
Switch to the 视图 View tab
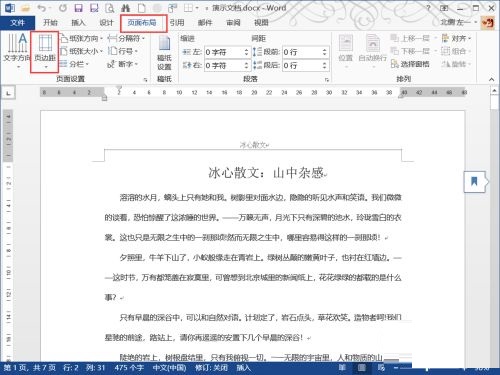point(261,22)
